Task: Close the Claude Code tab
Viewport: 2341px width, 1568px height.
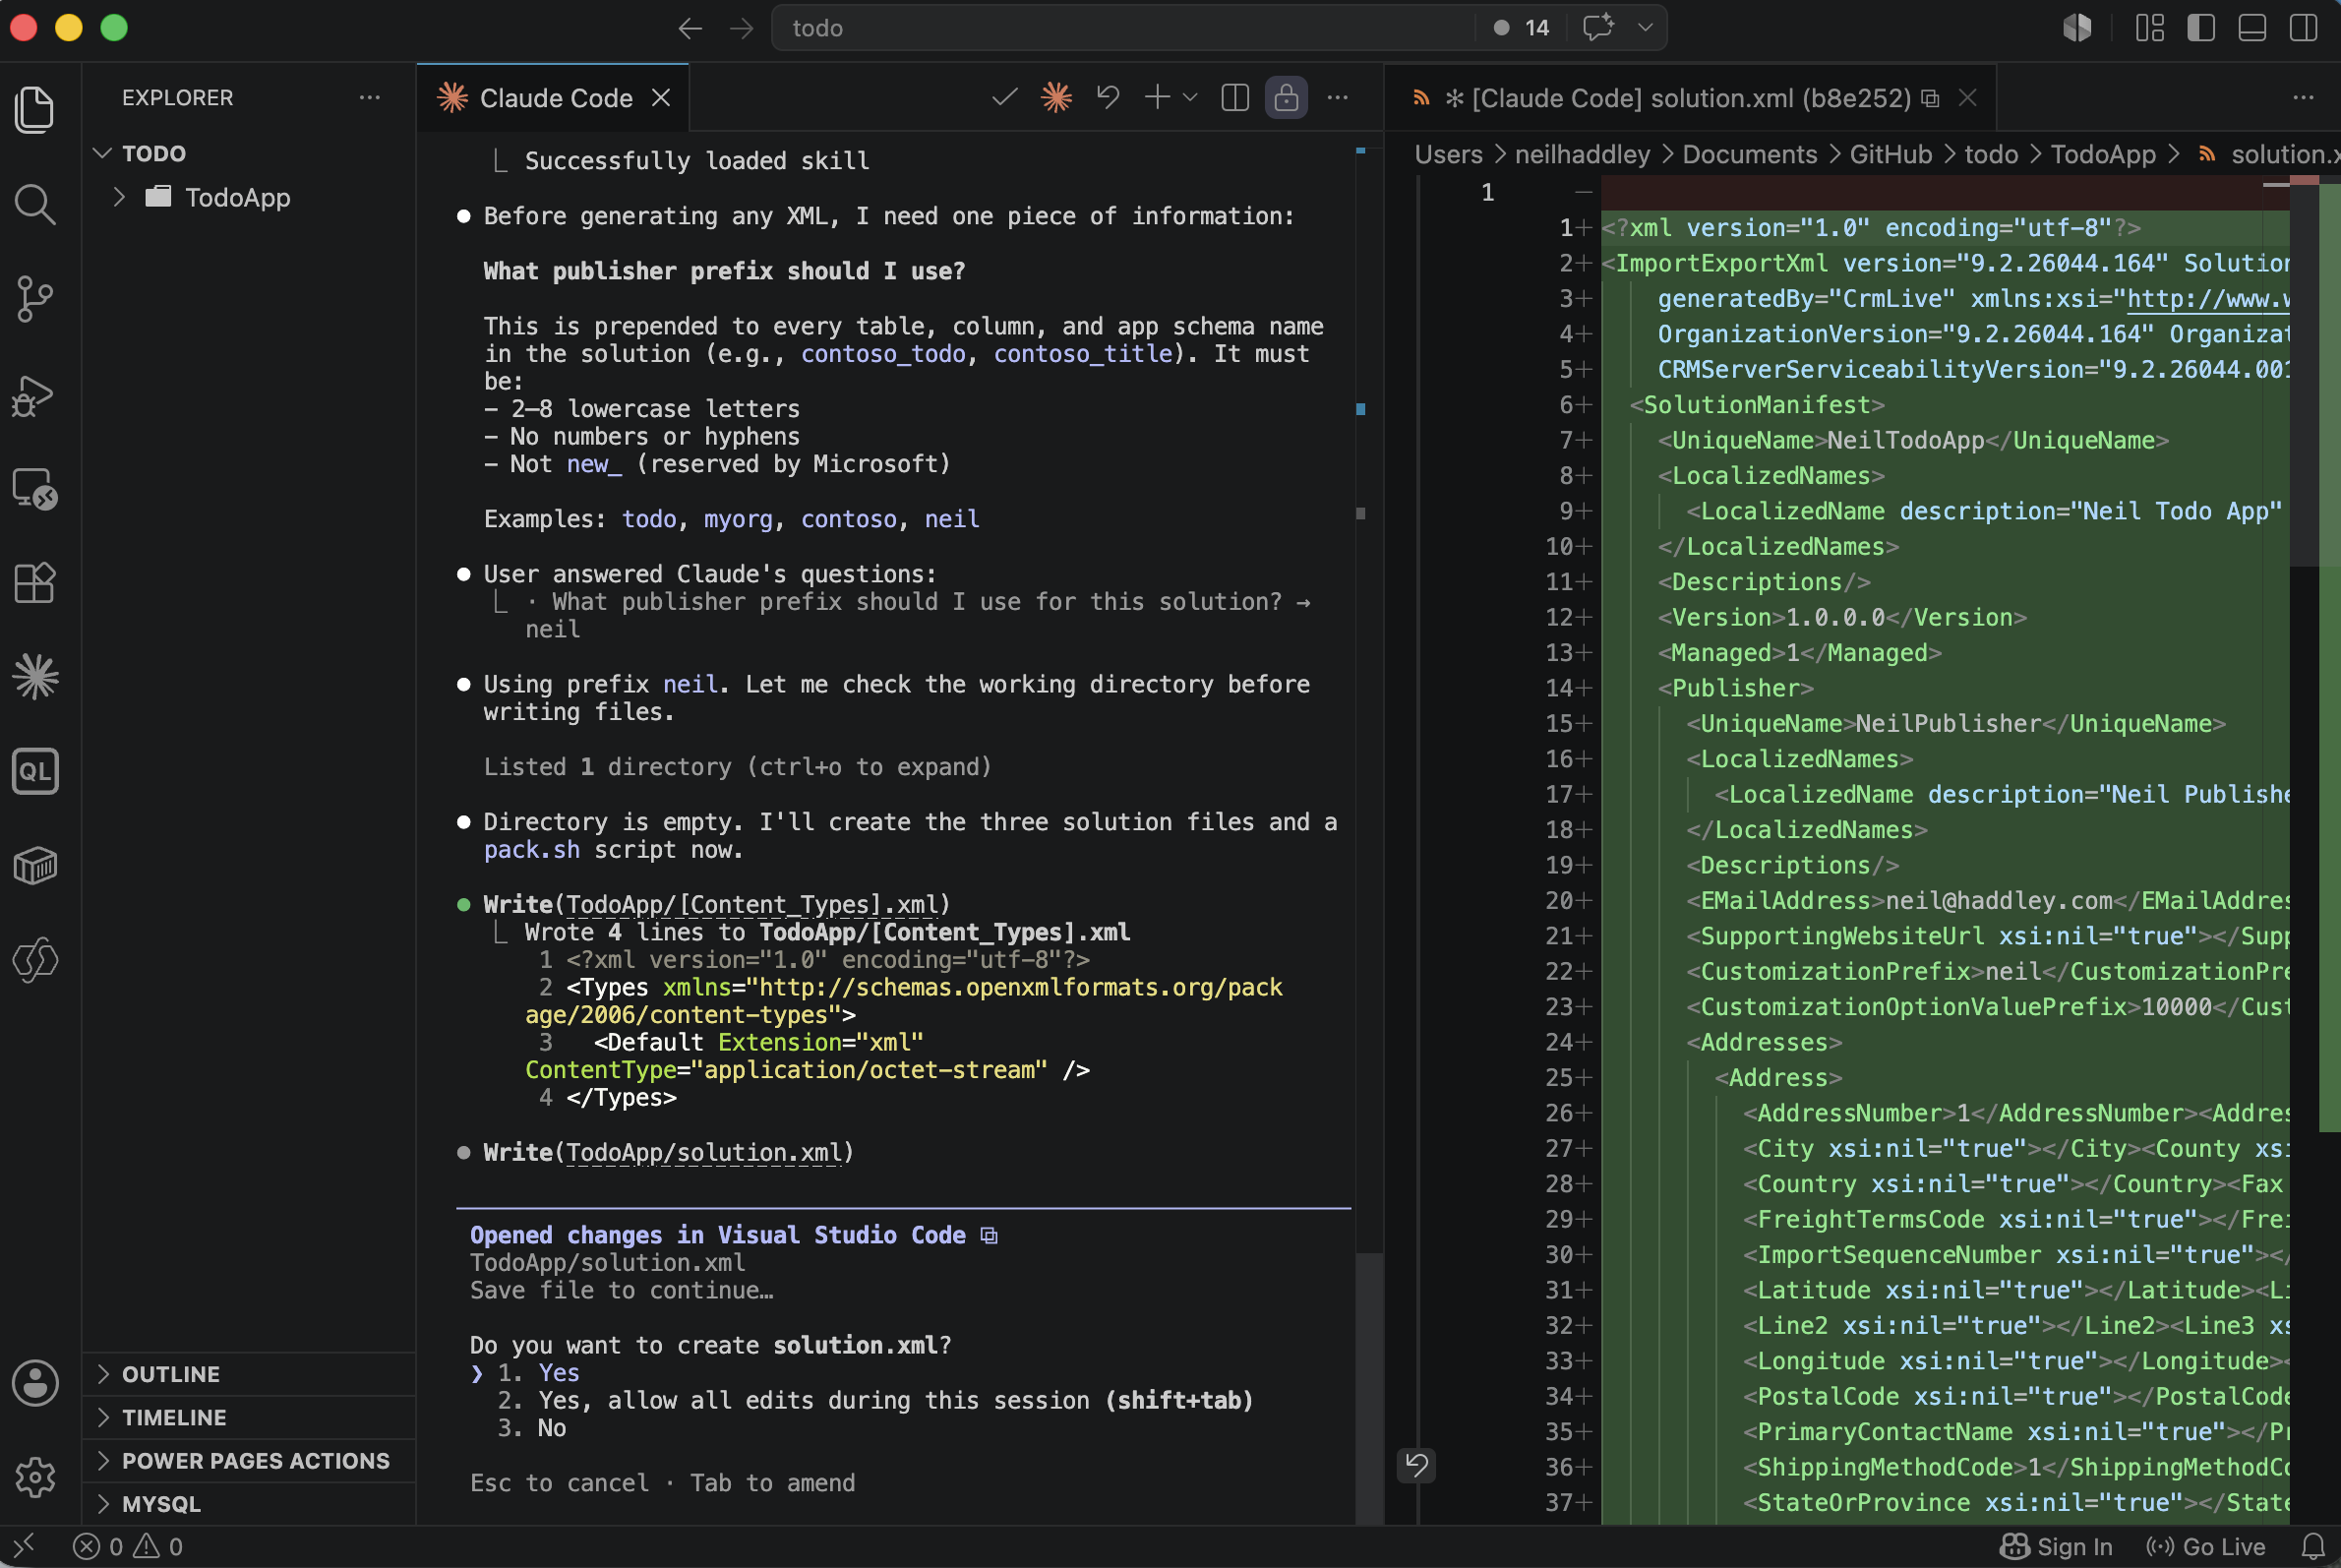Action: click(661, 97)
